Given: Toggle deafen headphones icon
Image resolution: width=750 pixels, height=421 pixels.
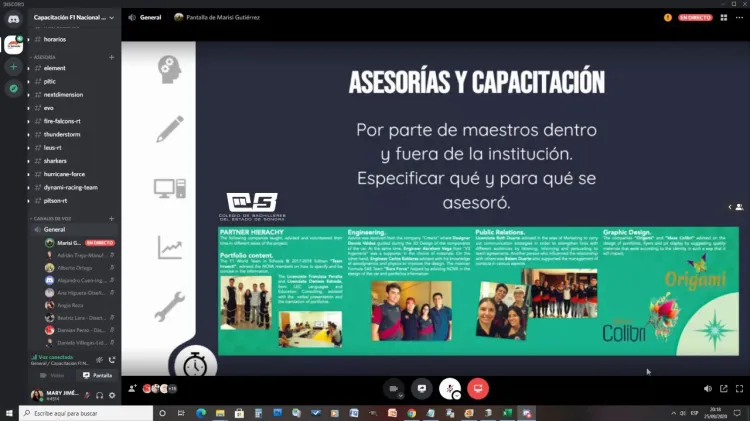Looking at the screenshot, I should pos(99,395).
